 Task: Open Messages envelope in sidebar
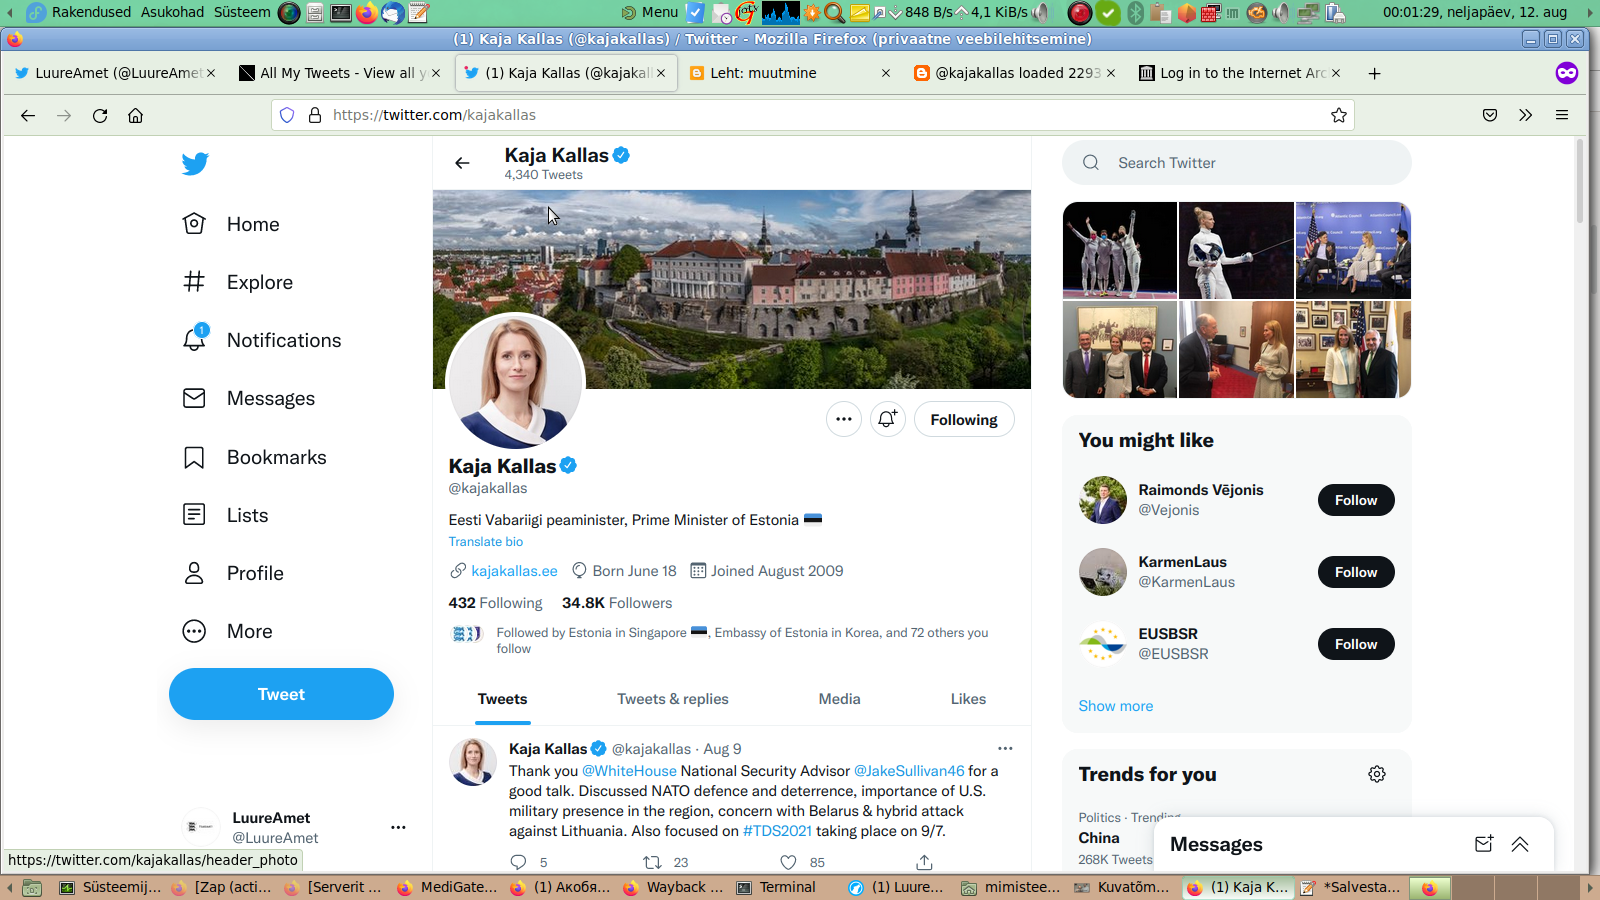click(x=194, y=398)
